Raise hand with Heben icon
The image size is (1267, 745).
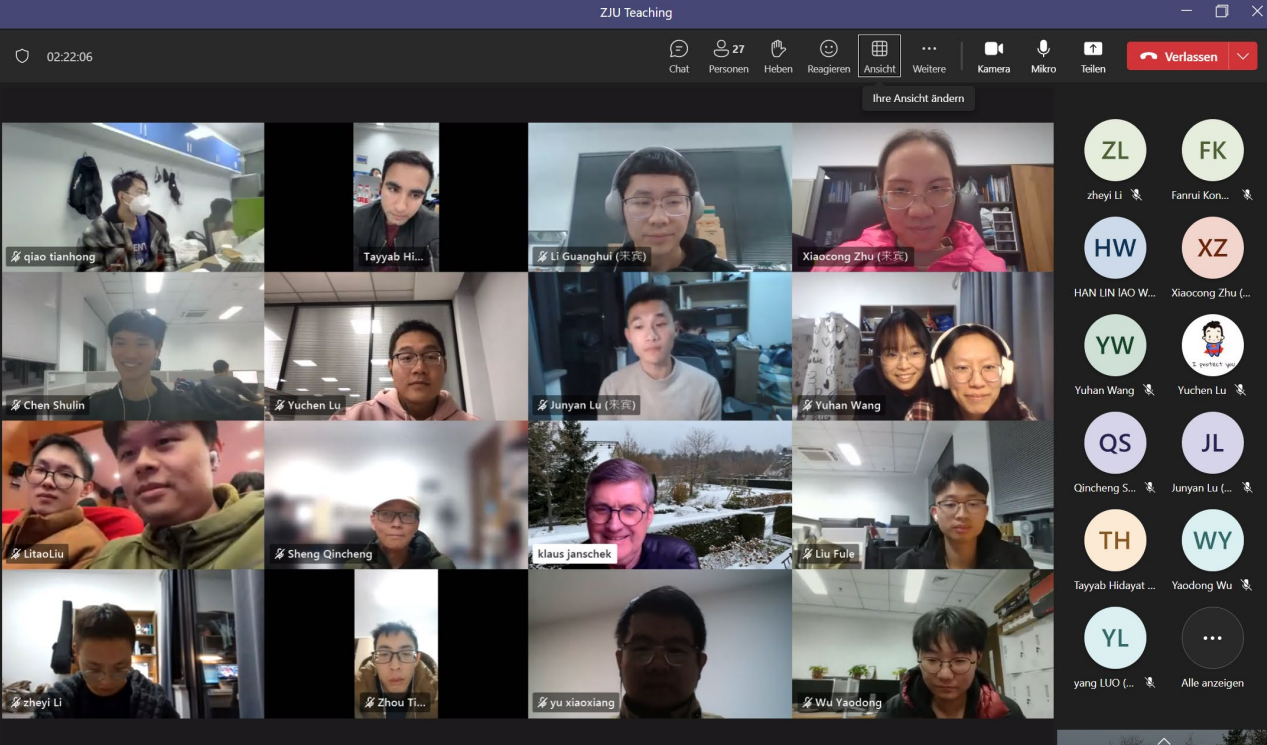pyautogui.click(x=778, y=56)
